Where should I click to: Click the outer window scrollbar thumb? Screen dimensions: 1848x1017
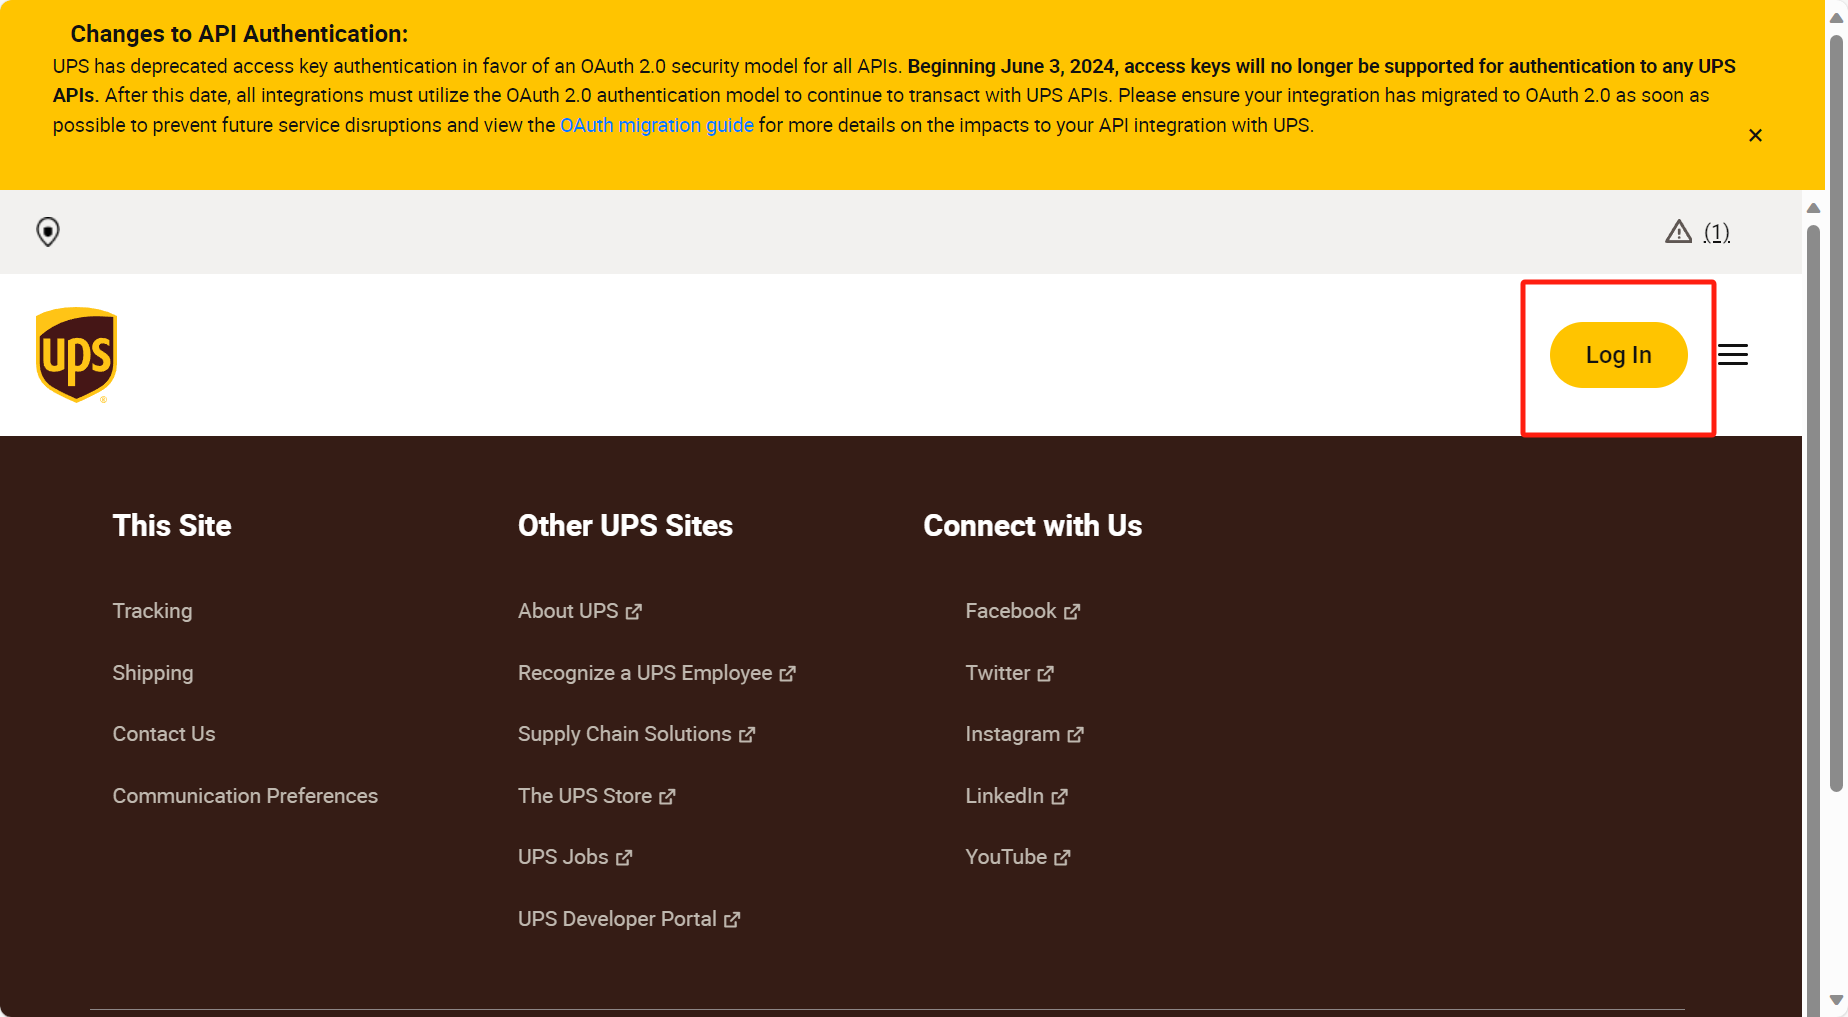(1836, 414)
